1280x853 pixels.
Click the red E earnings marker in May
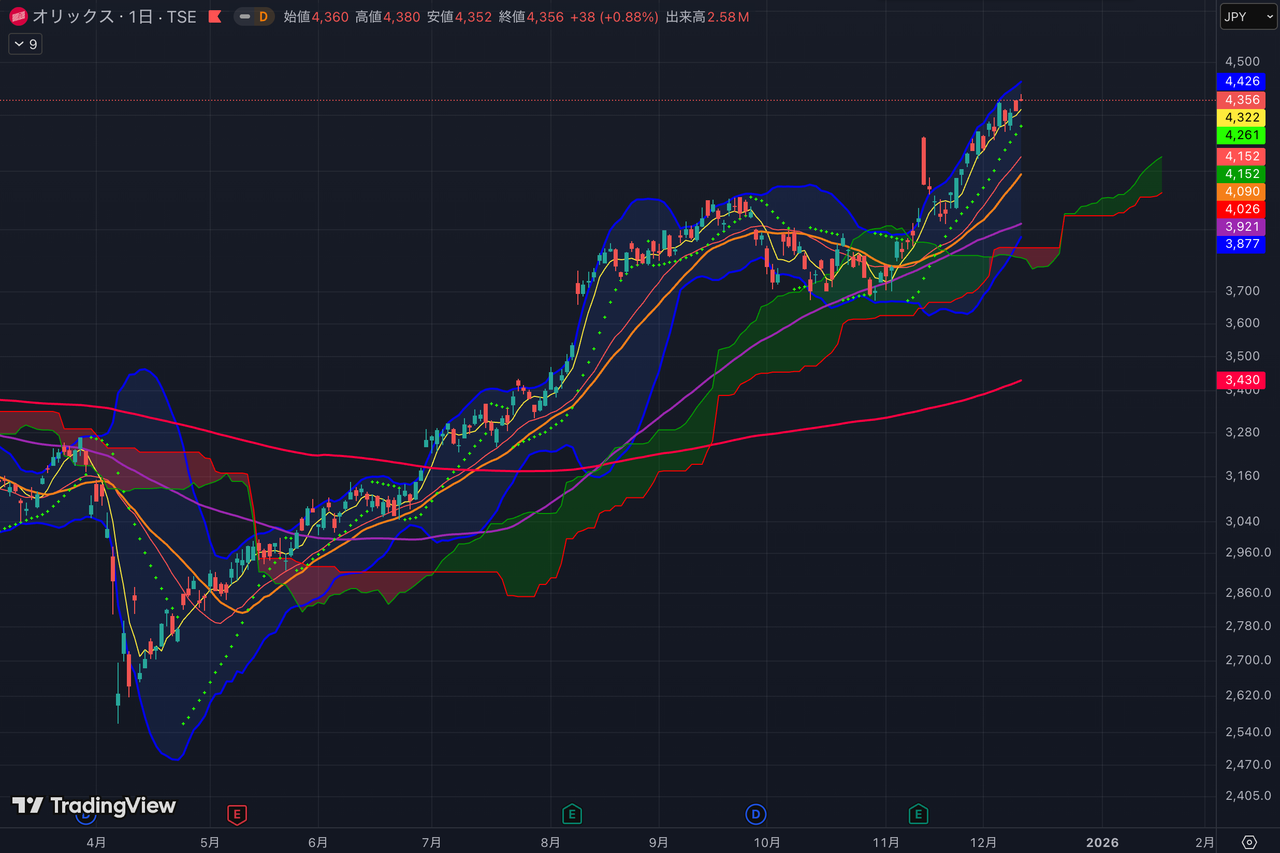point(237,814)
